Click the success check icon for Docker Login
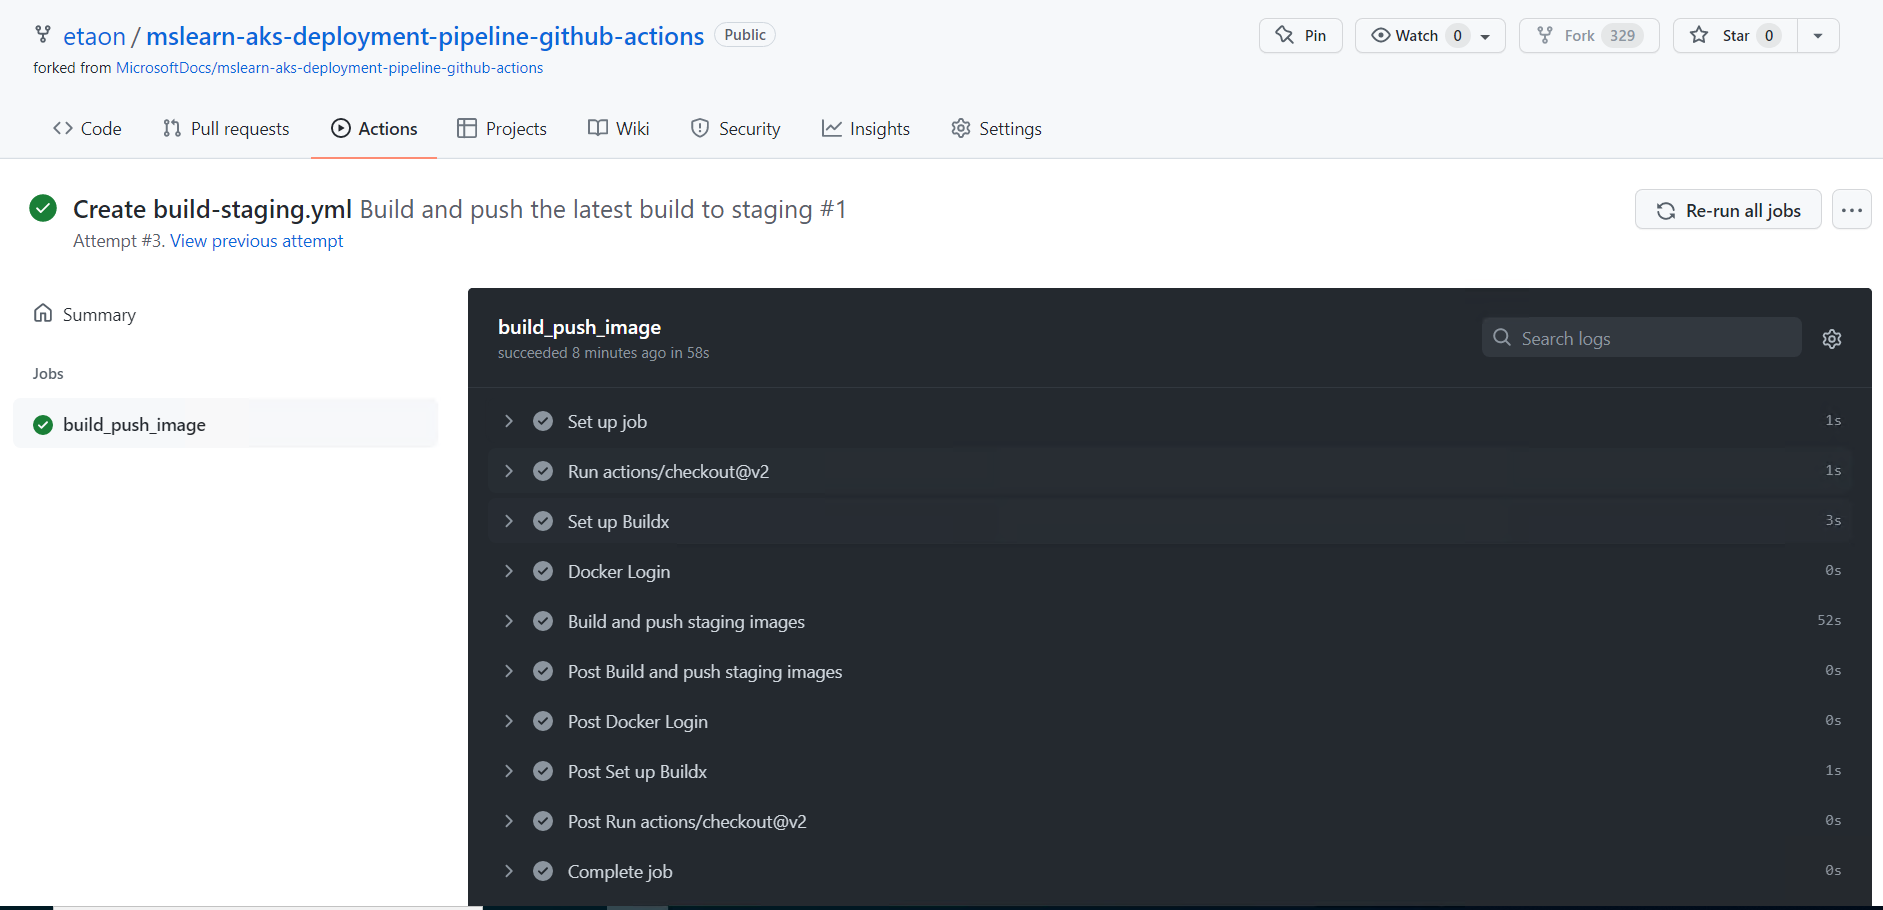Image resolution: width=1883 pixels, height=910 pixels. (x=543, y=571)
